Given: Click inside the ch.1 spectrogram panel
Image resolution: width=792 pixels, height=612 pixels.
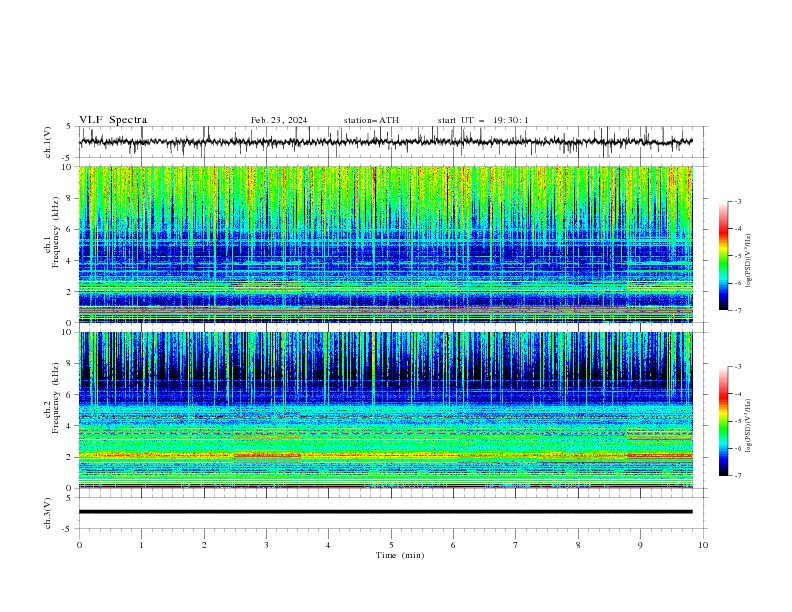Looking at the screenshot, I should pos(386,244).
